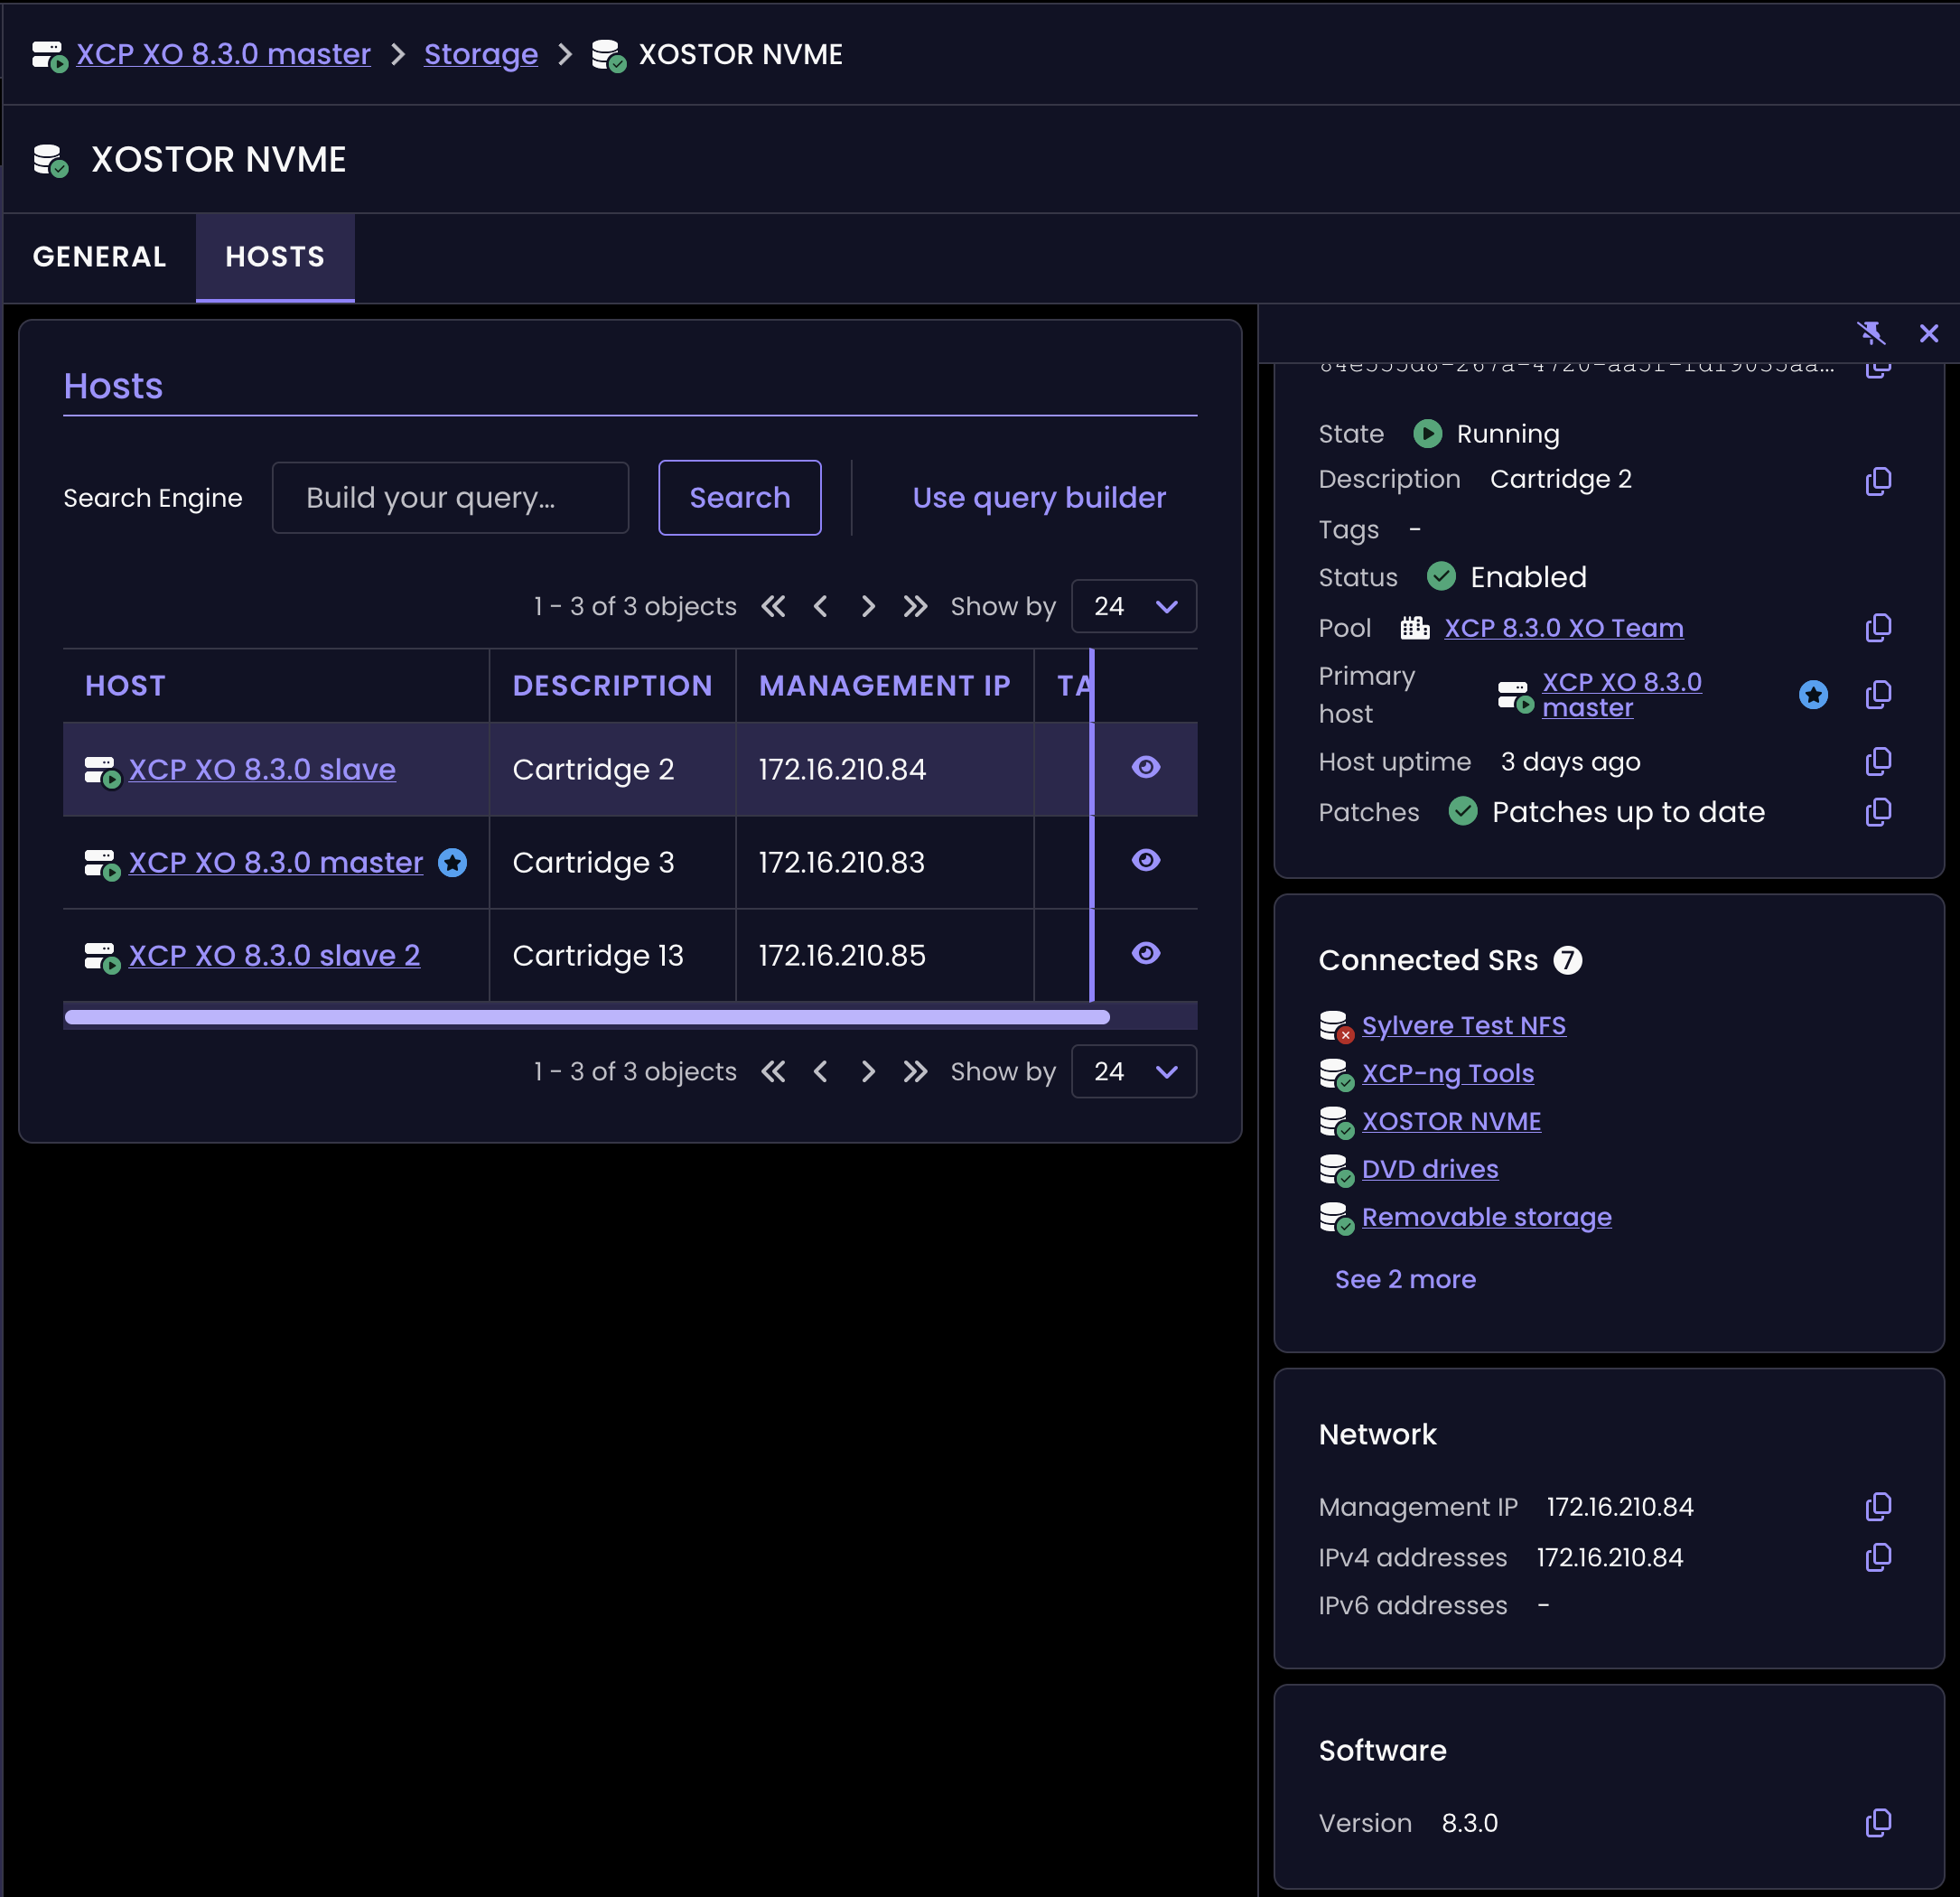Screen dimensions: 1960x1897
Task: Click the host icon beside XCP XO 8.3.0 slave 2
Action: (x=102, y=957)
